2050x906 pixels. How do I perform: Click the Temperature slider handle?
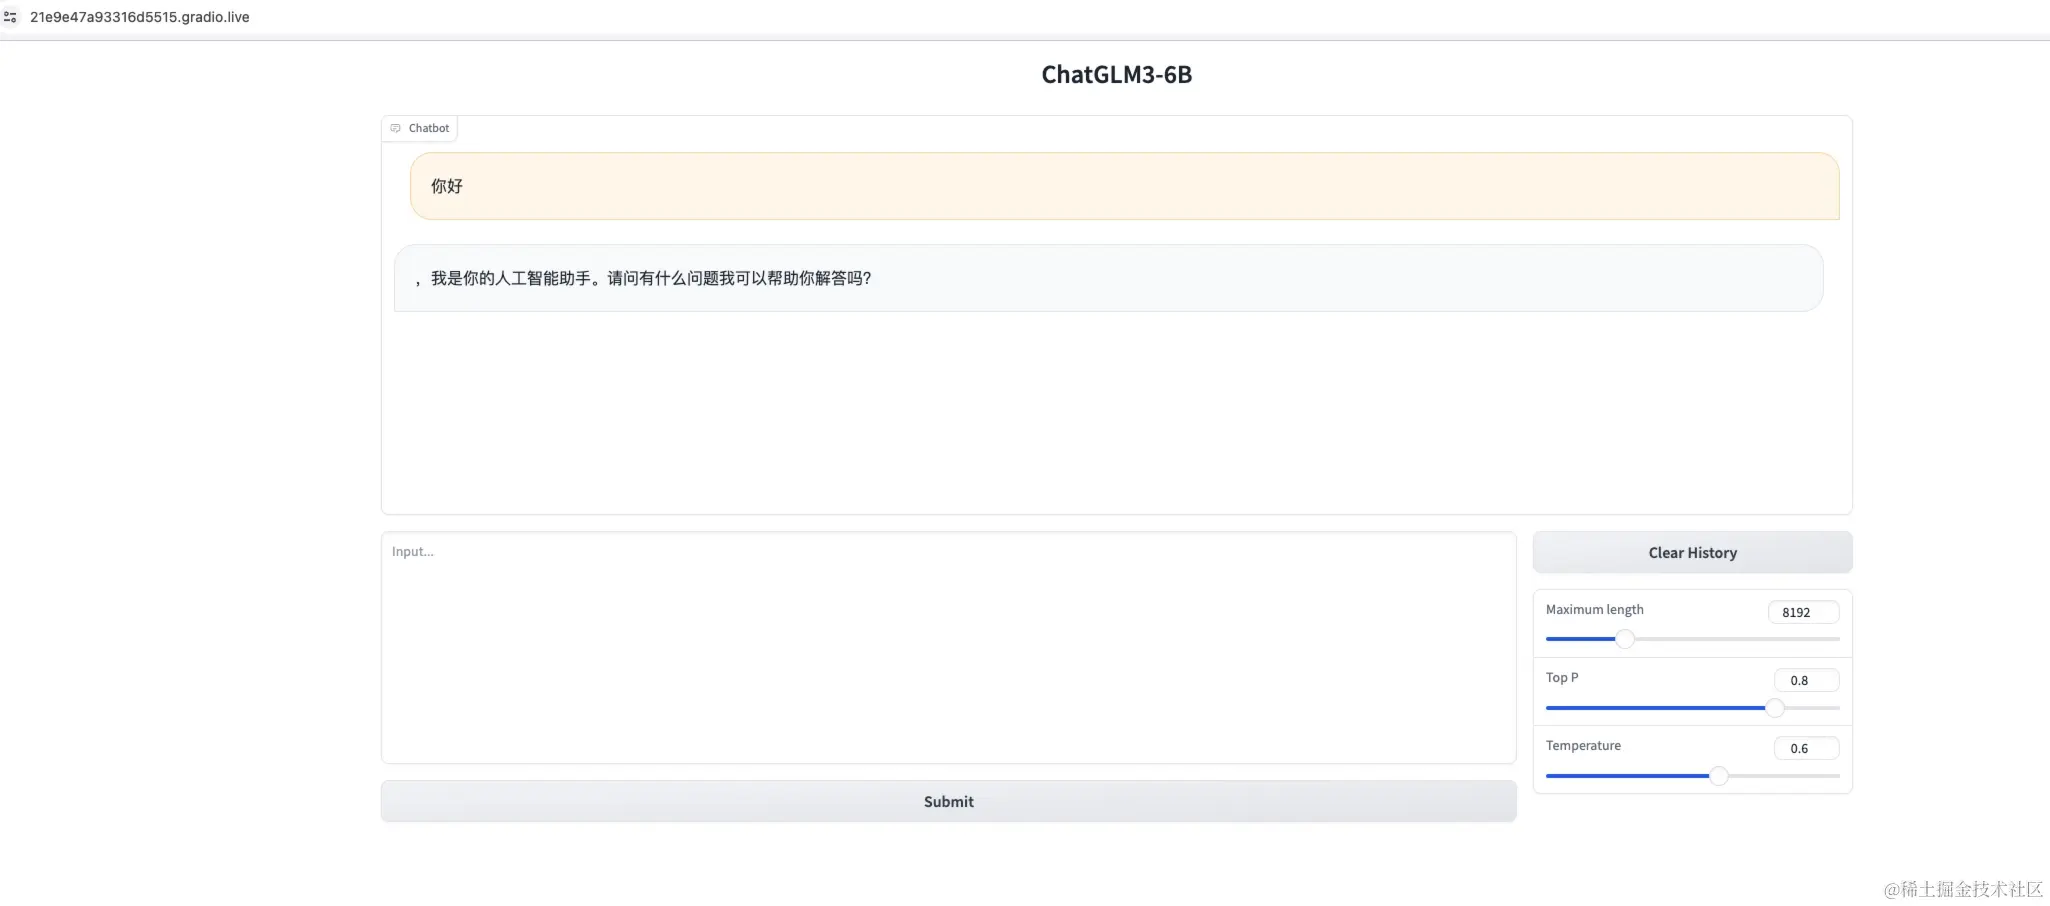1719,775
